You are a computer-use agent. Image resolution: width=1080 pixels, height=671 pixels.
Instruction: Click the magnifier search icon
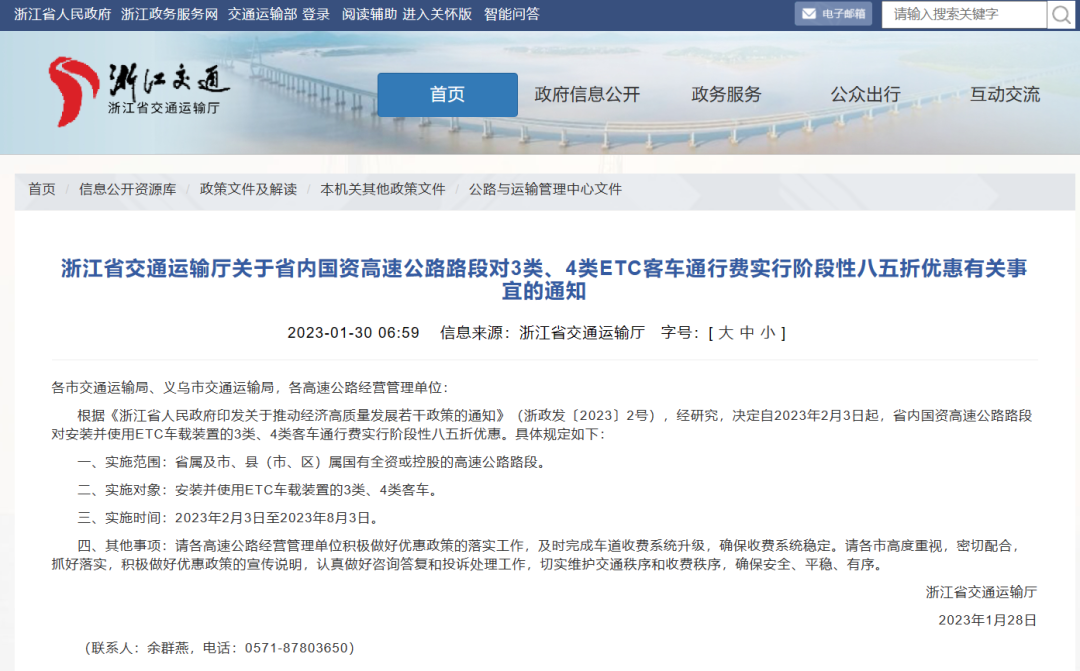pyautogui.click(x=1060, y=14)
